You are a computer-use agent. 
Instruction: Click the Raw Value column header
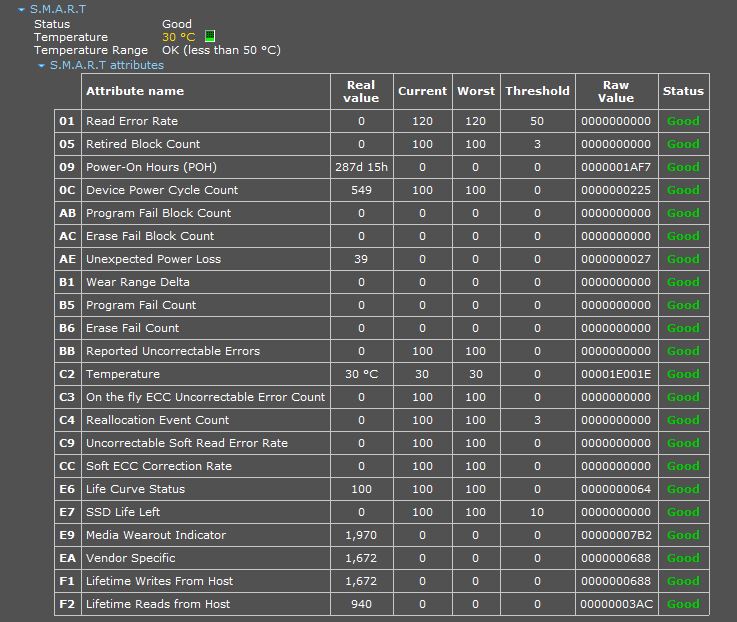(616, 91)
